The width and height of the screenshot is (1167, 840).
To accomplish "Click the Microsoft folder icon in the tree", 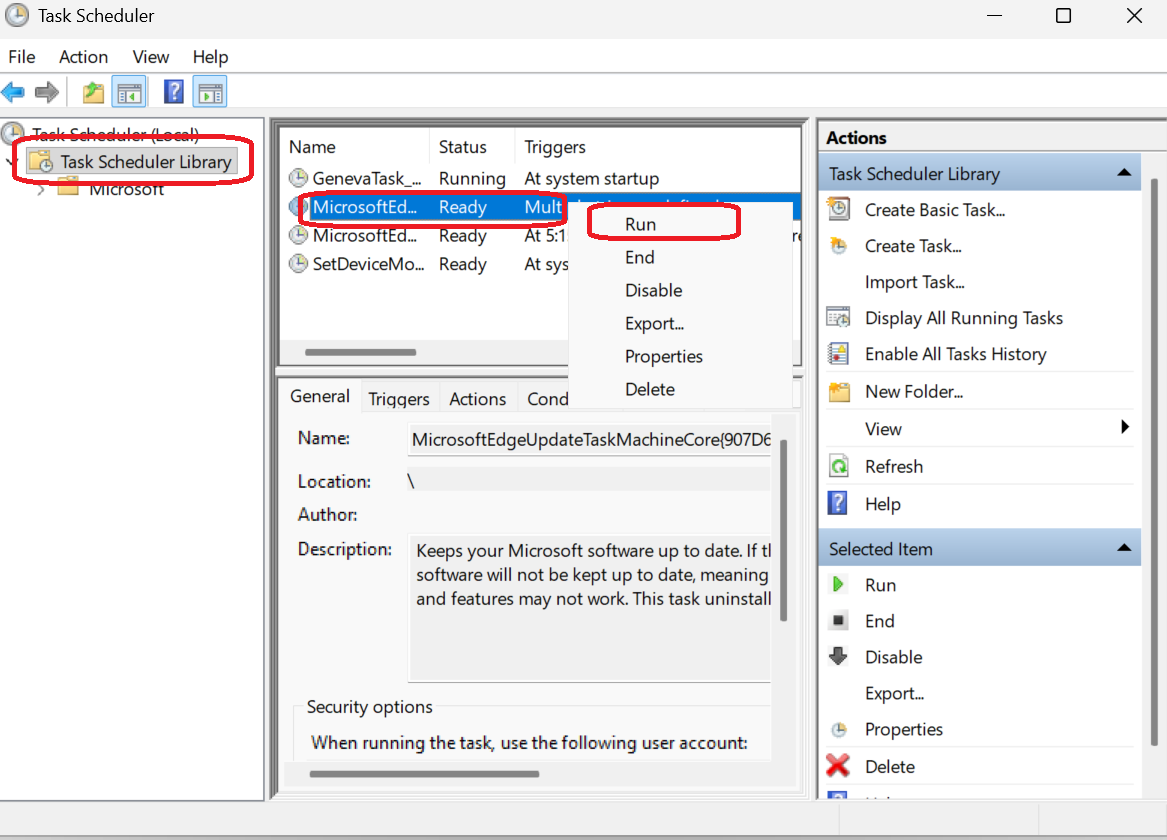I will coord(68,187).
